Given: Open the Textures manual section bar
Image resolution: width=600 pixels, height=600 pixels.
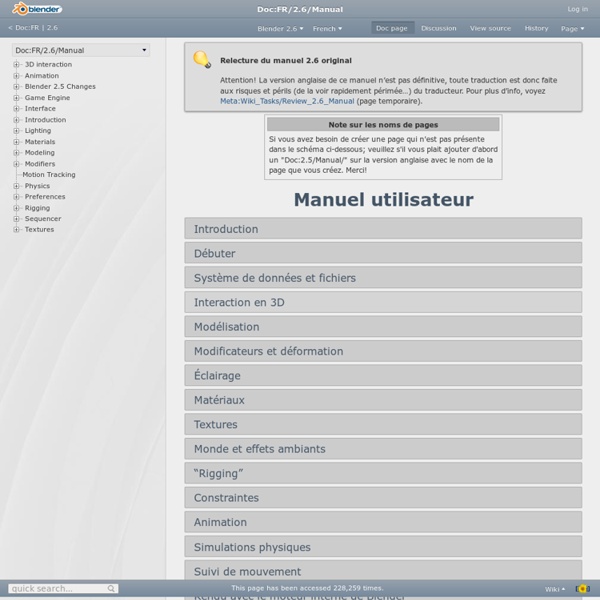Looking at the screenshot, I should tap(383, 424).
